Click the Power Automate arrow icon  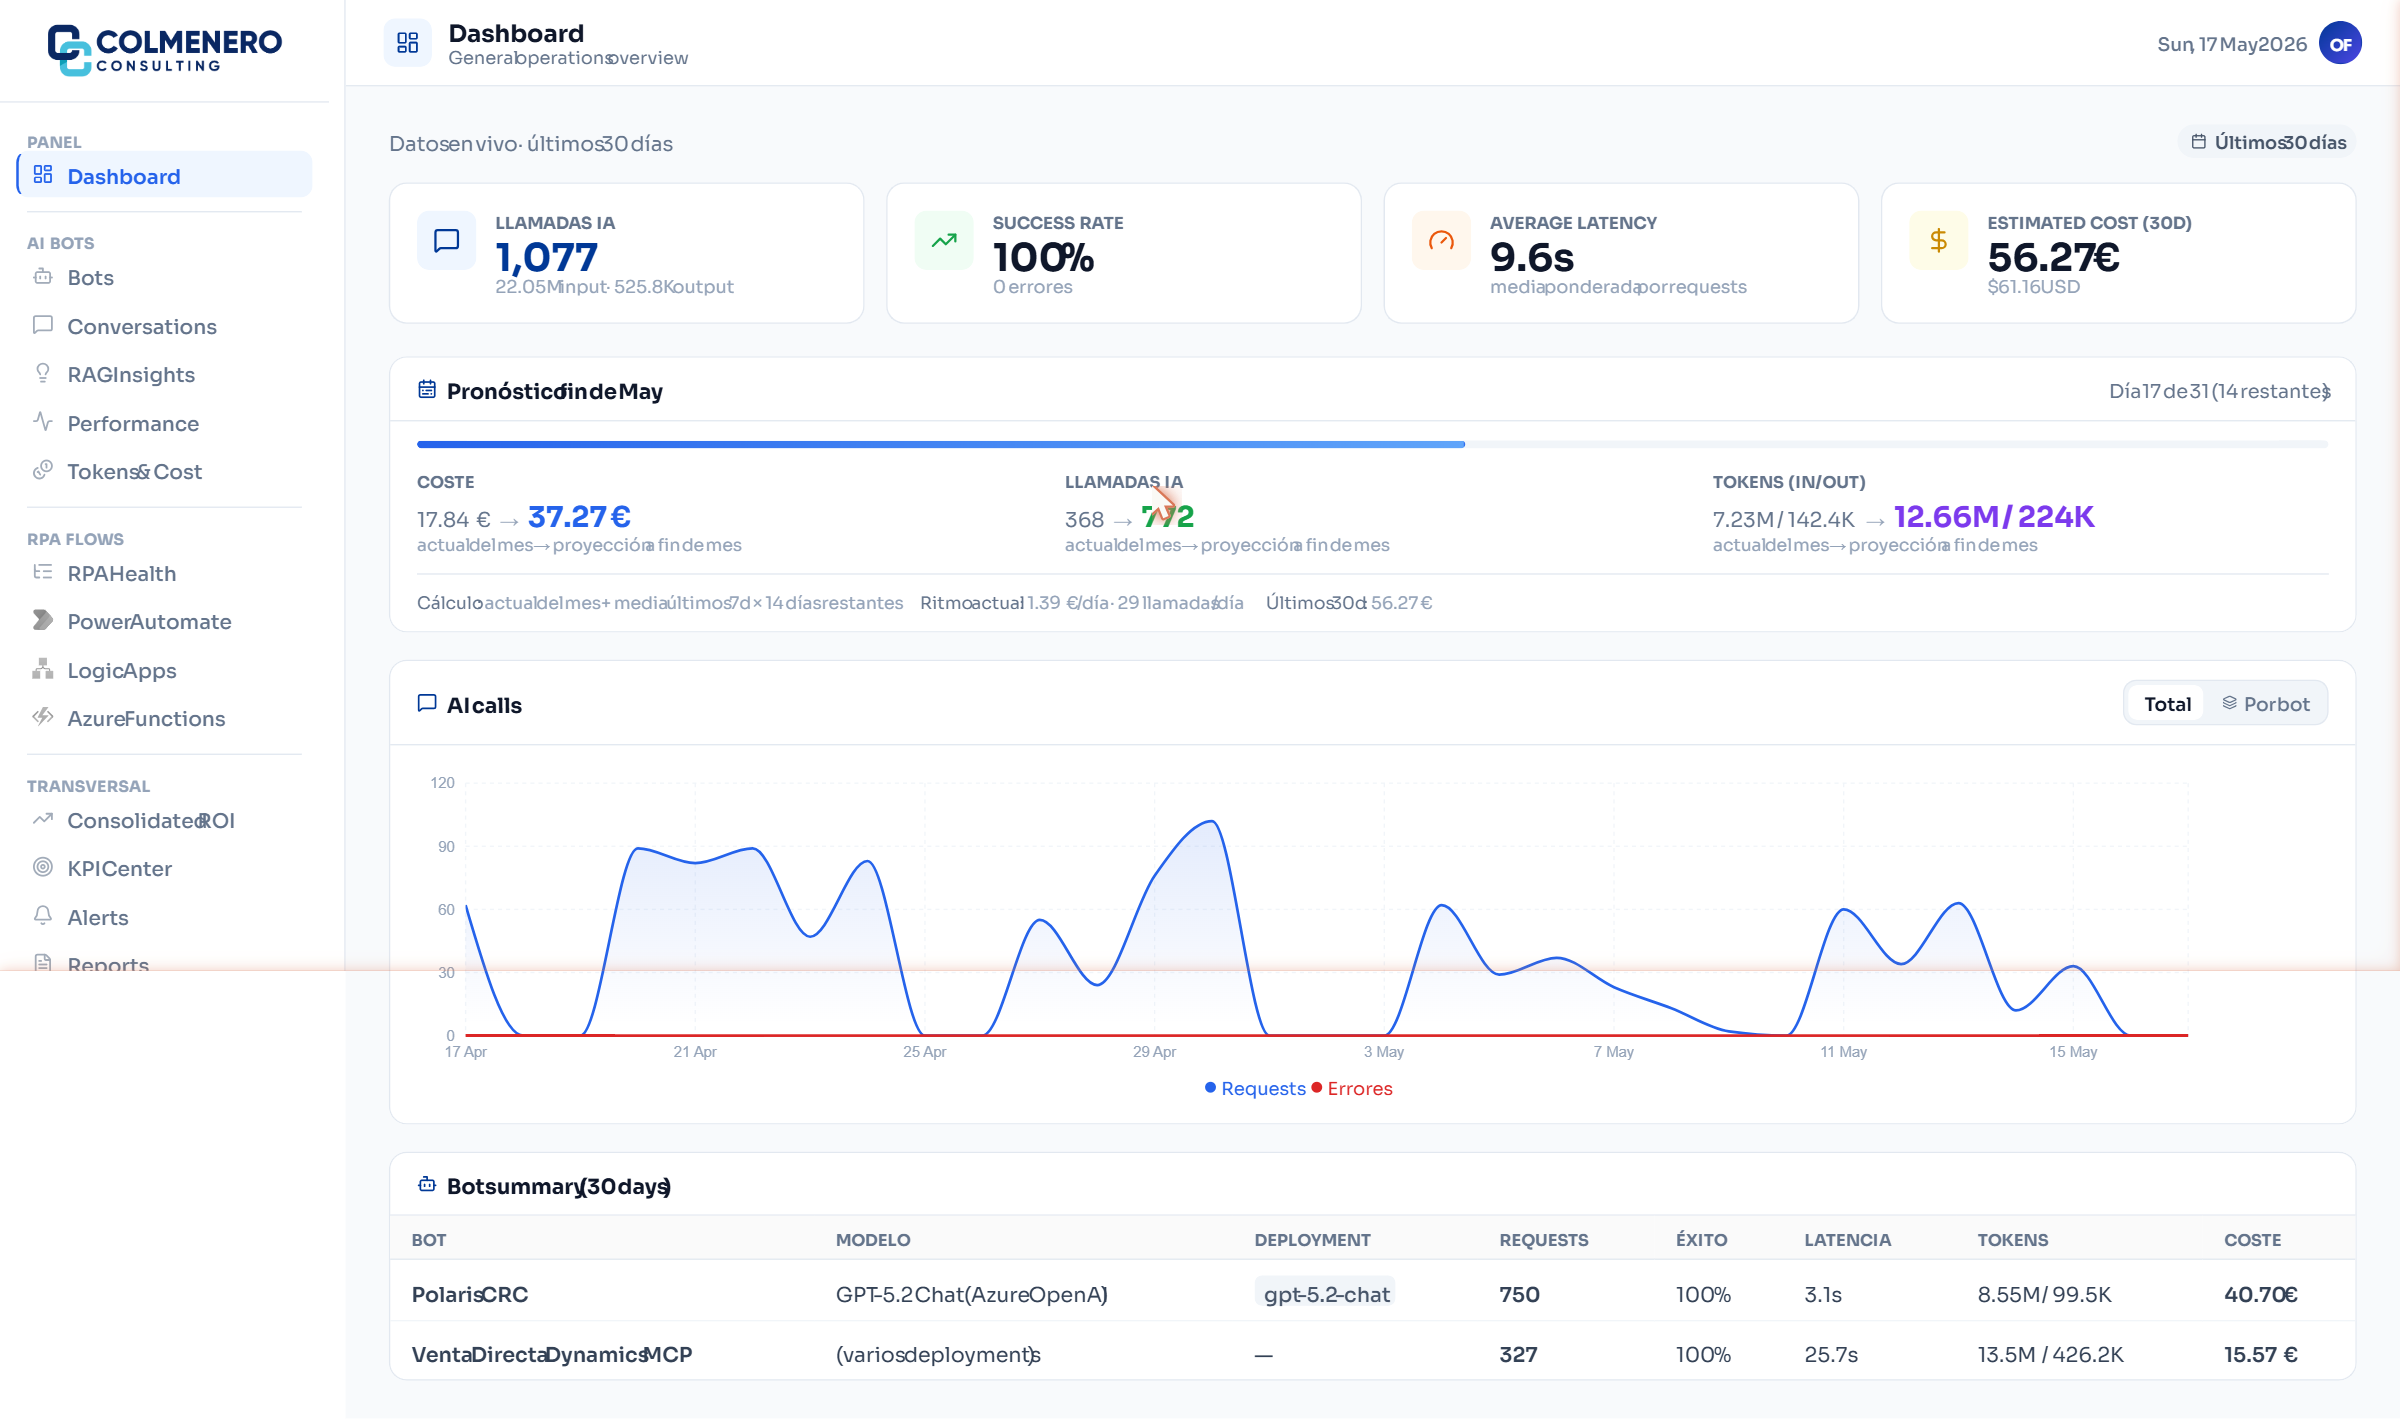coord(43,620)
